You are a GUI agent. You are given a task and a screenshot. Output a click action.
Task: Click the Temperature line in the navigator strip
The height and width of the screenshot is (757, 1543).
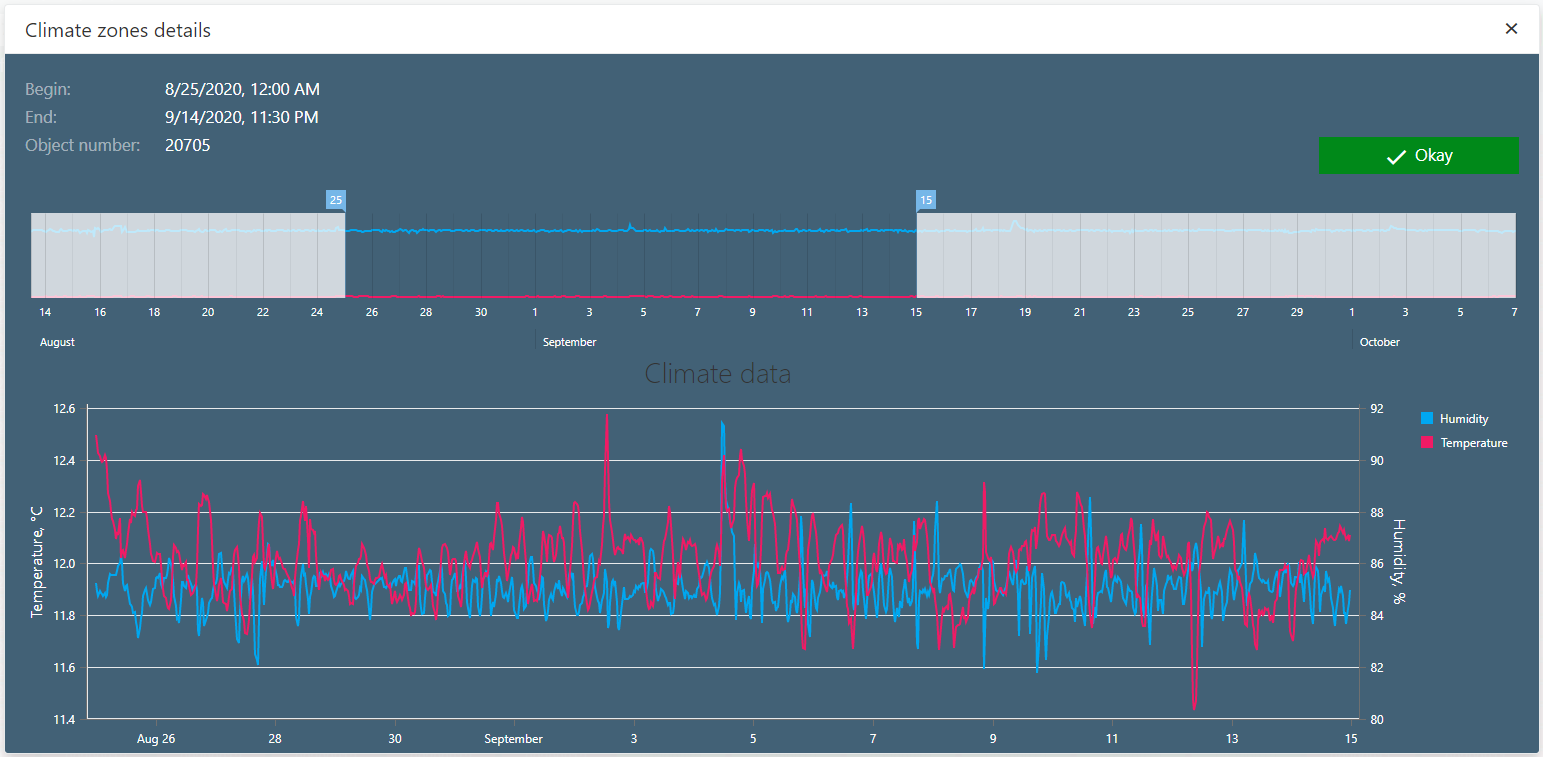(x=630, y=296)
